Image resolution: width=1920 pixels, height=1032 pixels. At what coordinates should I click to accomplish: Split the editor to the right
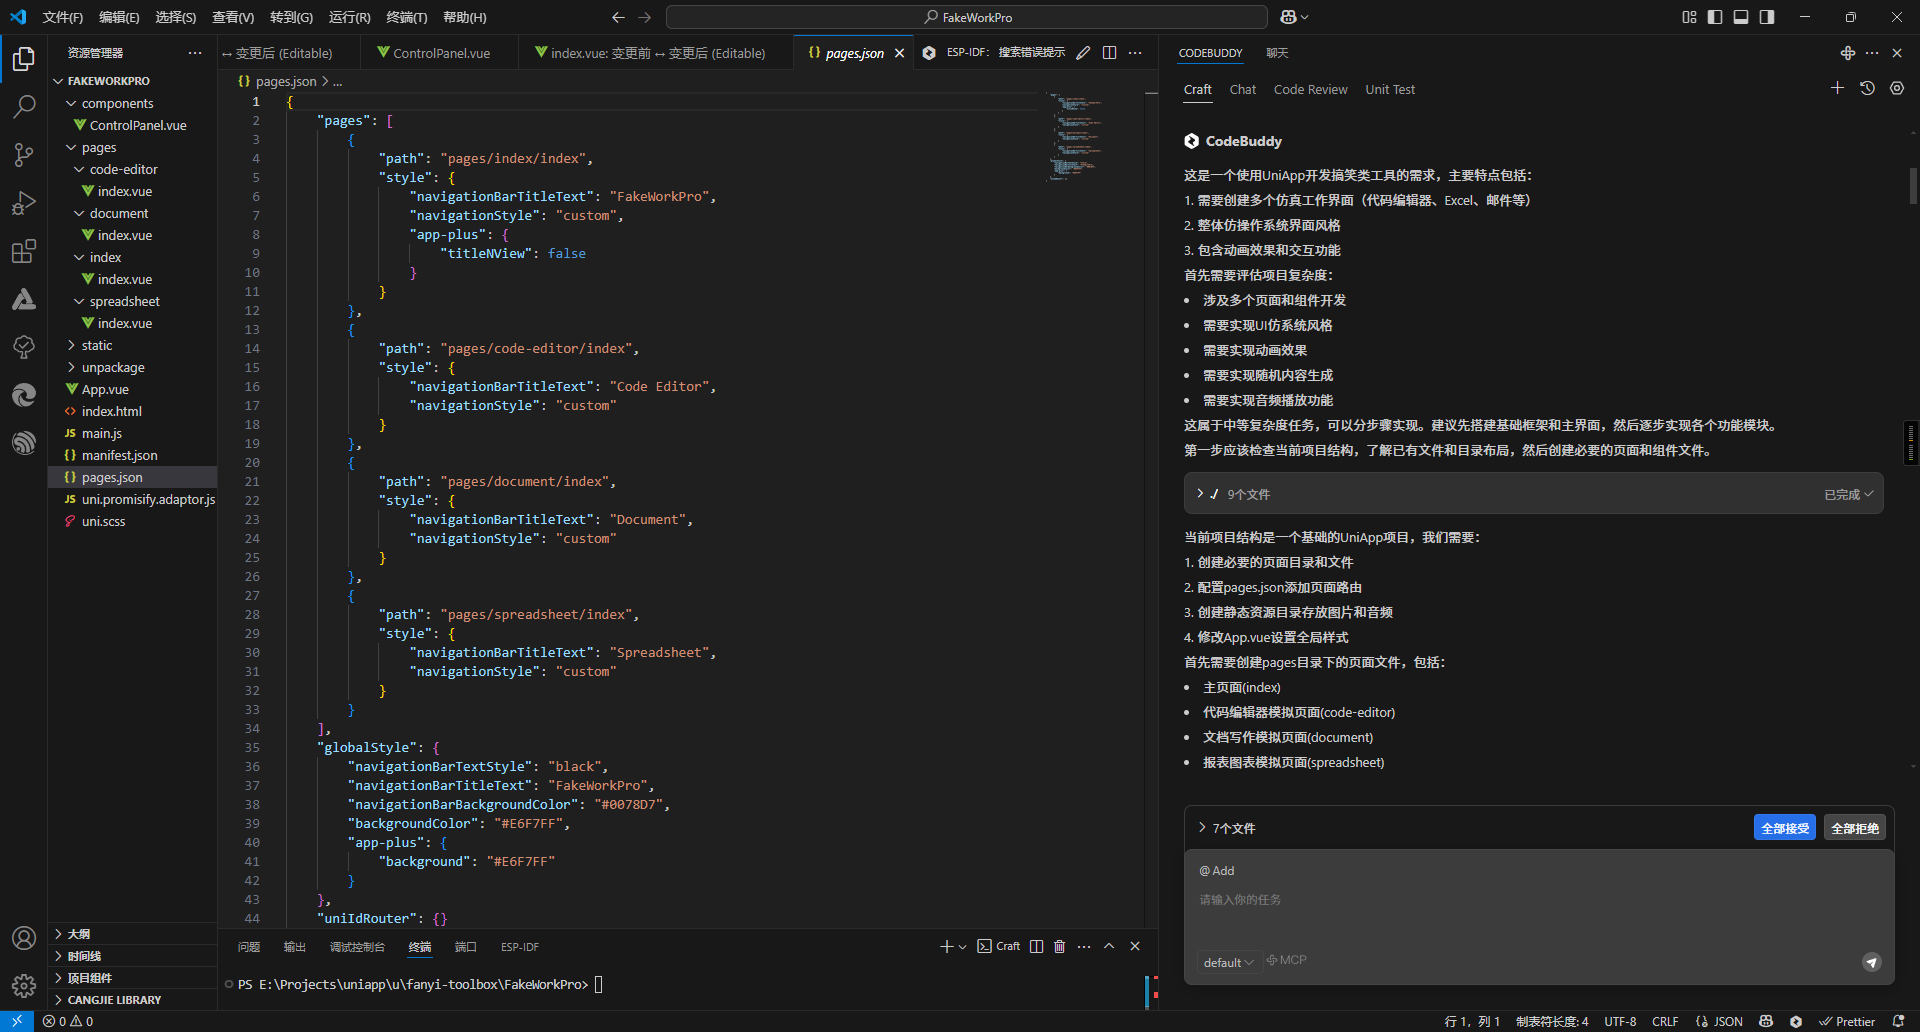1110,53
